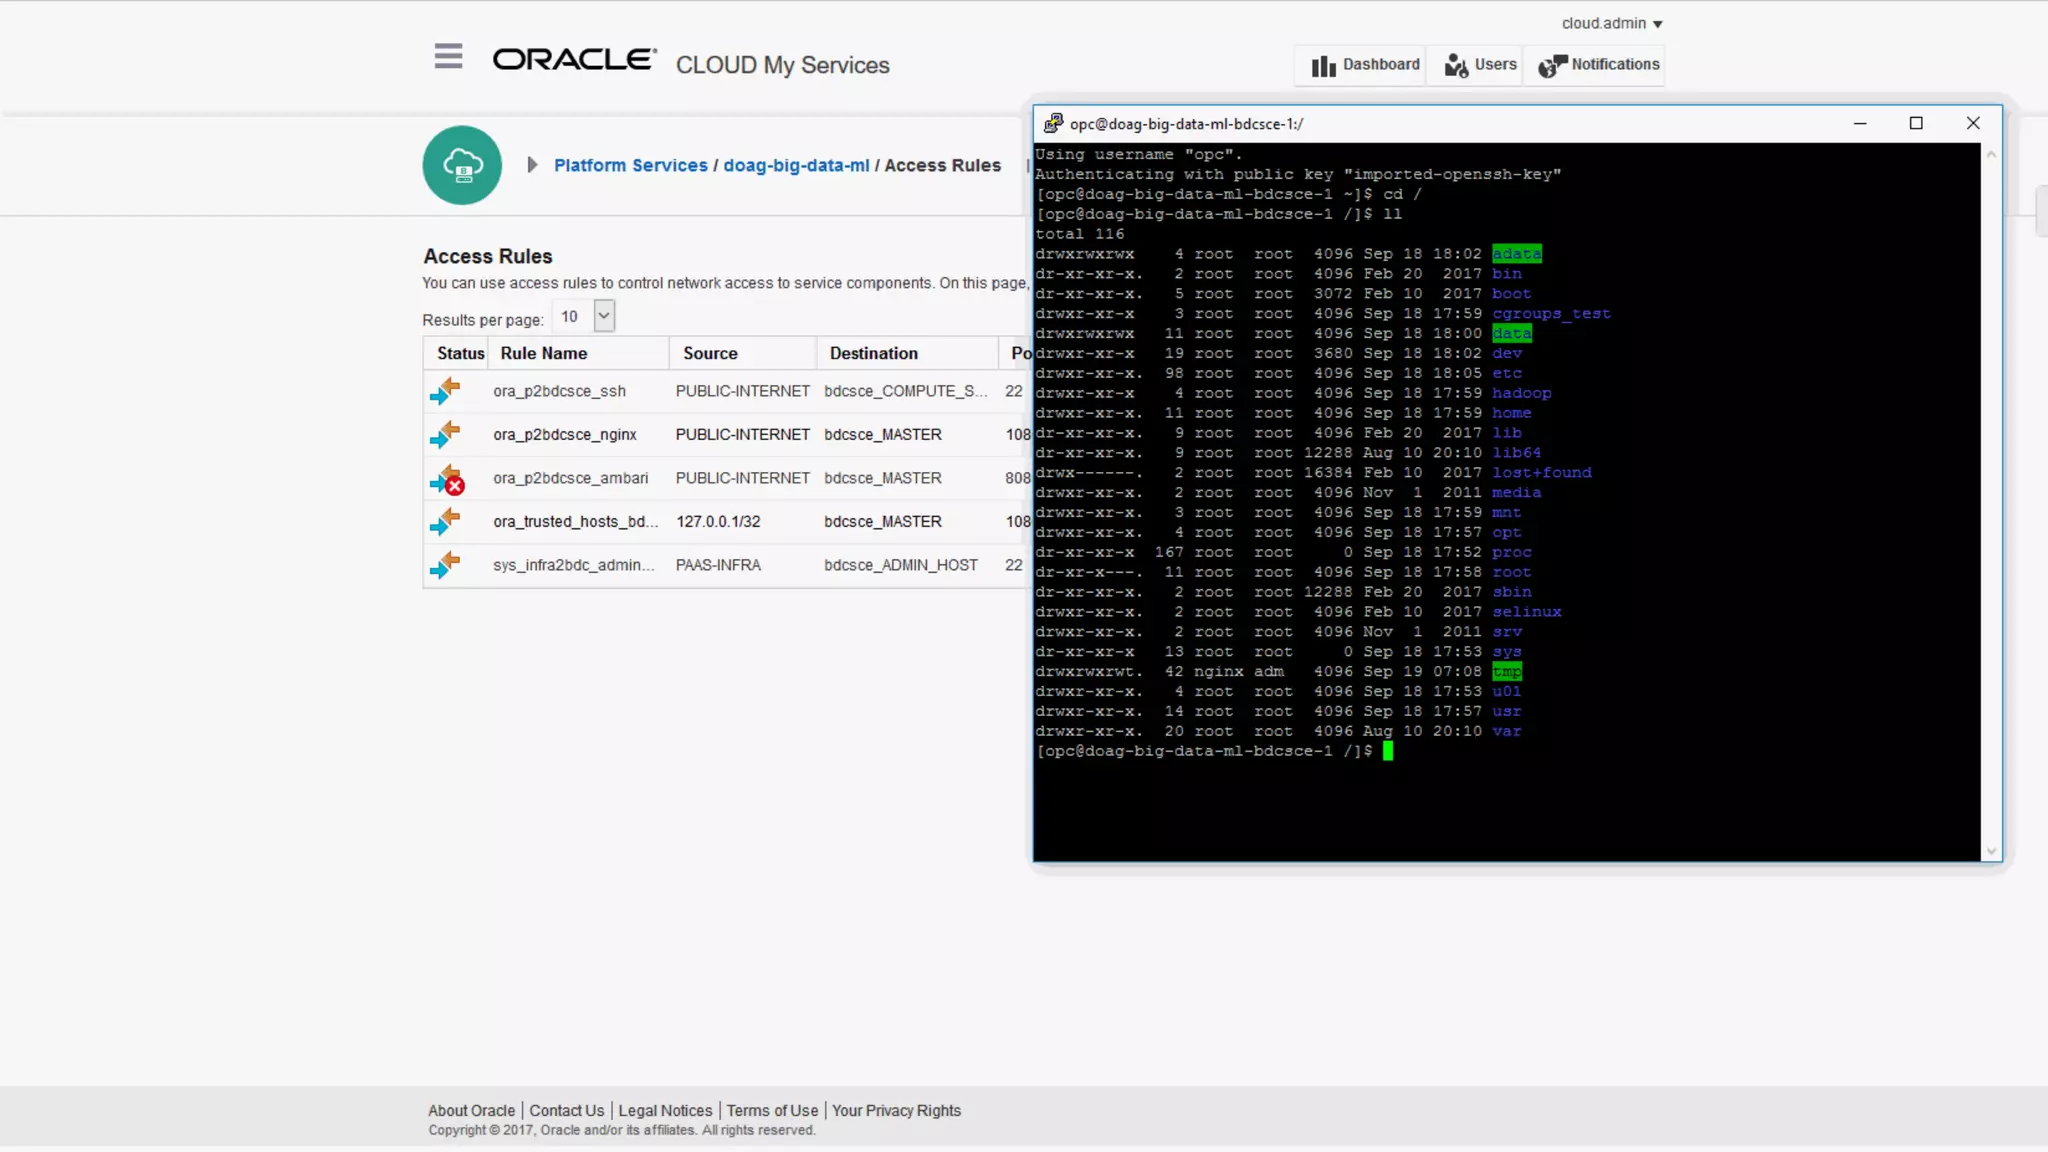This screenshot has height=1152, width=2048.
Task: Click the disabled ora_p2bdcsce_ambari status icon
Action: (446, 479)
